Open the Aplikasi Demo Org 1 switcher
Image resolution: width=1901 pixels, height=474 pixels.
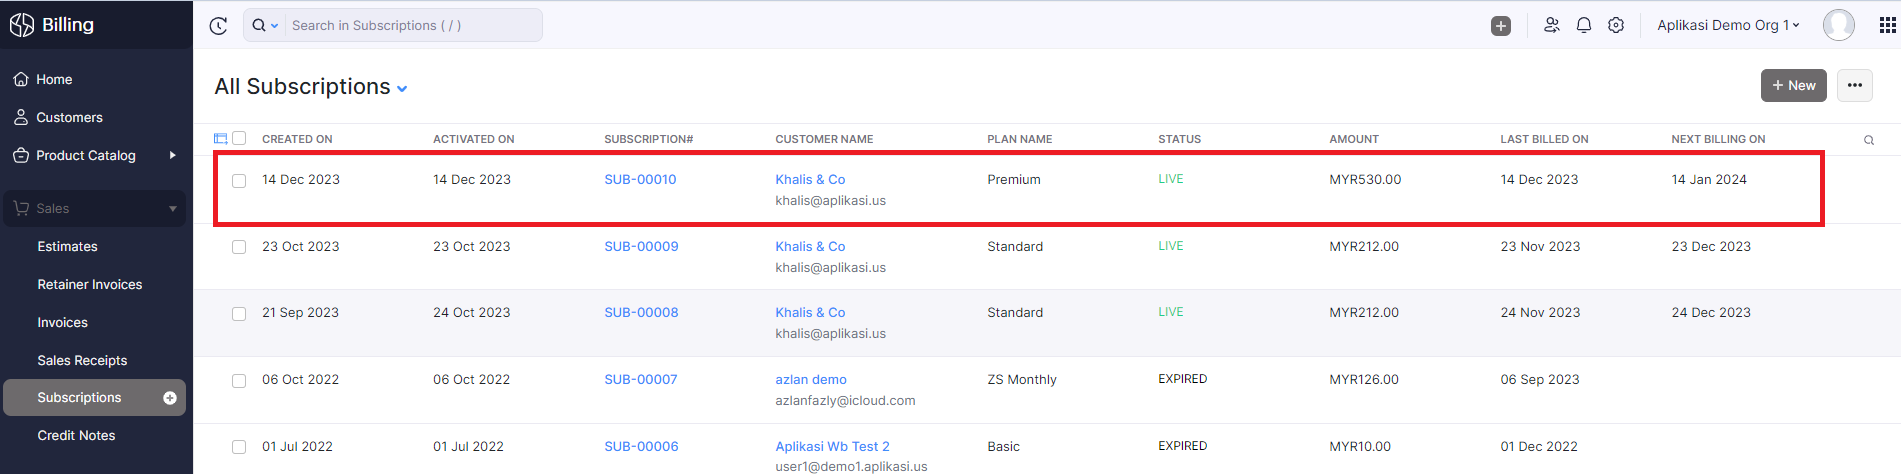click(1727, 26)
